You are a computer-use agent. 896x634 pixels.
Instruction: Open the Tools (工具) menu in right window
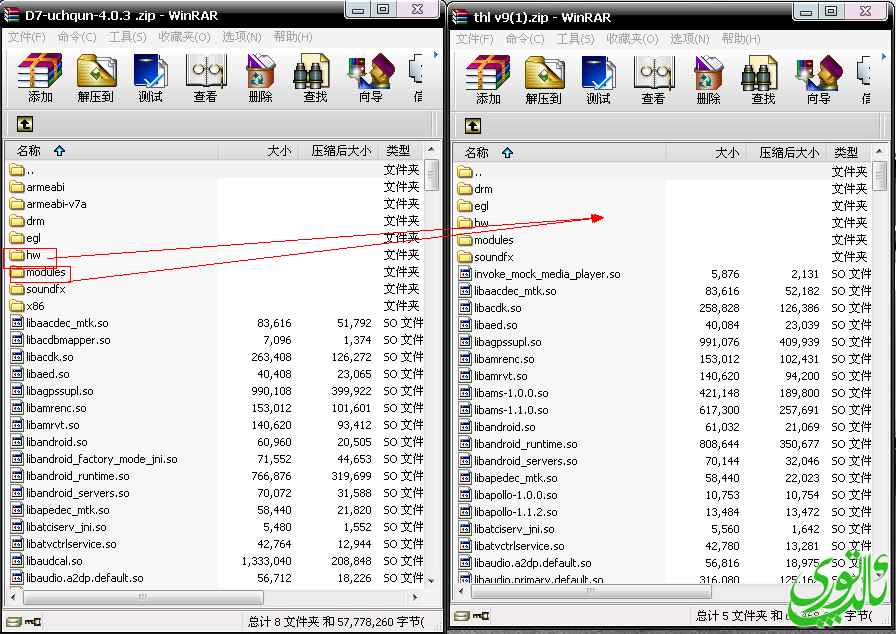tap(574, 38)
